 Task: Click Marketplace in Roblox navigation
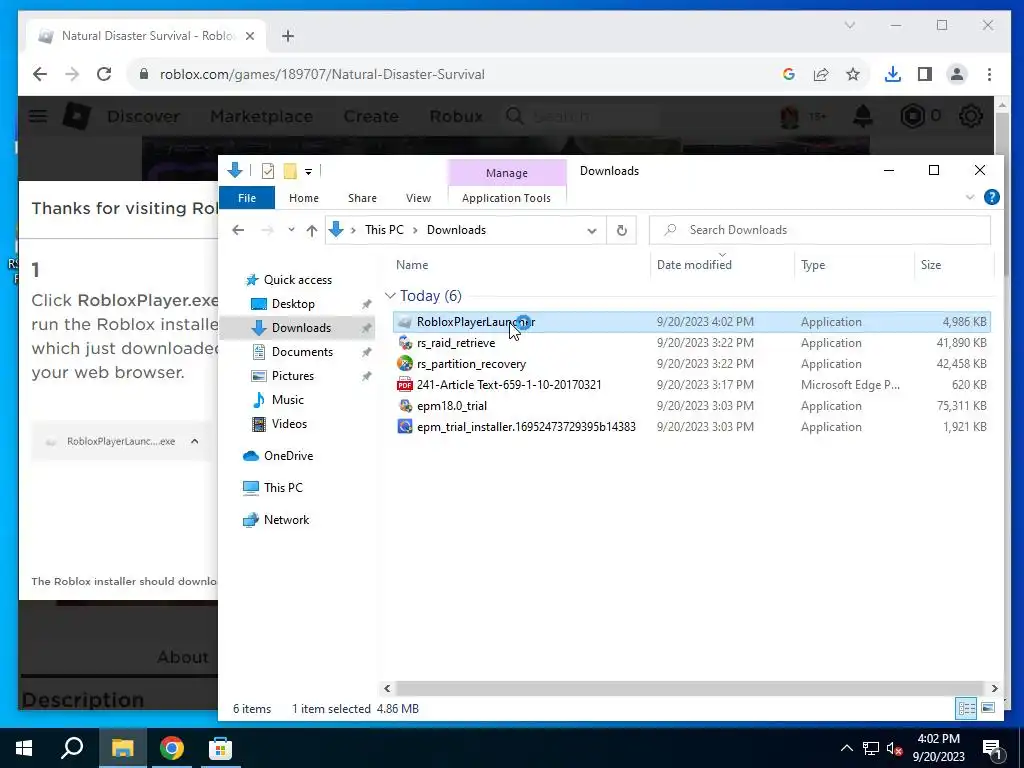(261, 116)
